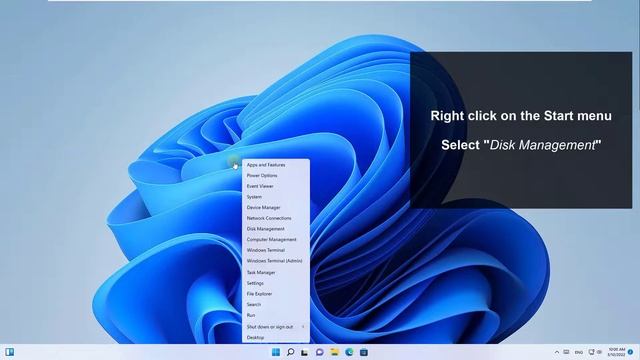Viewport: 640px width, 360px height.
Task: Open the Widgets icon at taskbar left
Action: pyautogui.click(x=9, y=352)
